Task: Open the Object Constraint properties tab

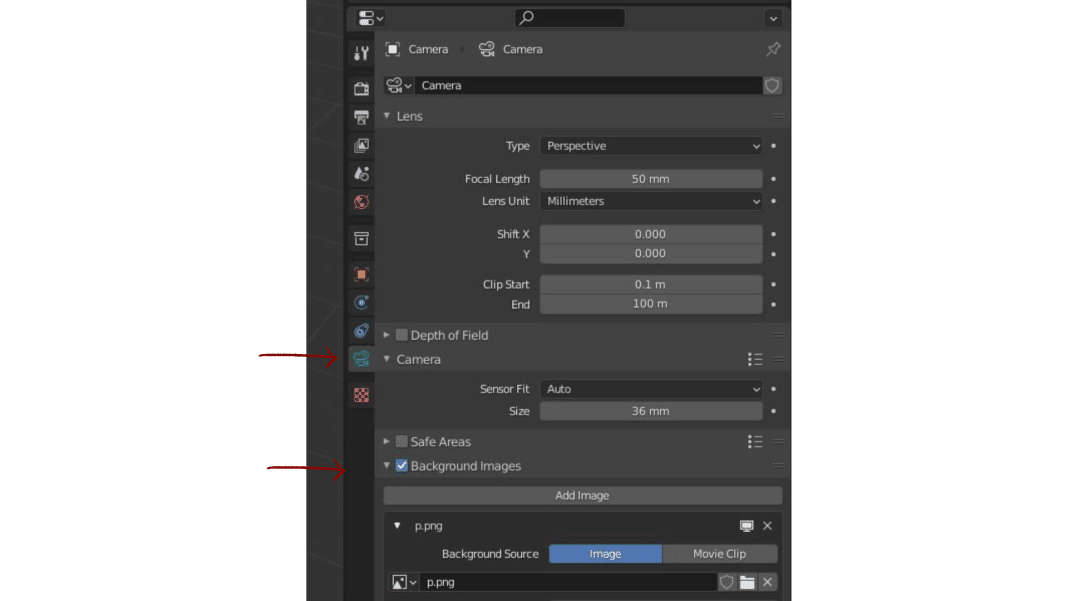Action: tap(361, 331)
